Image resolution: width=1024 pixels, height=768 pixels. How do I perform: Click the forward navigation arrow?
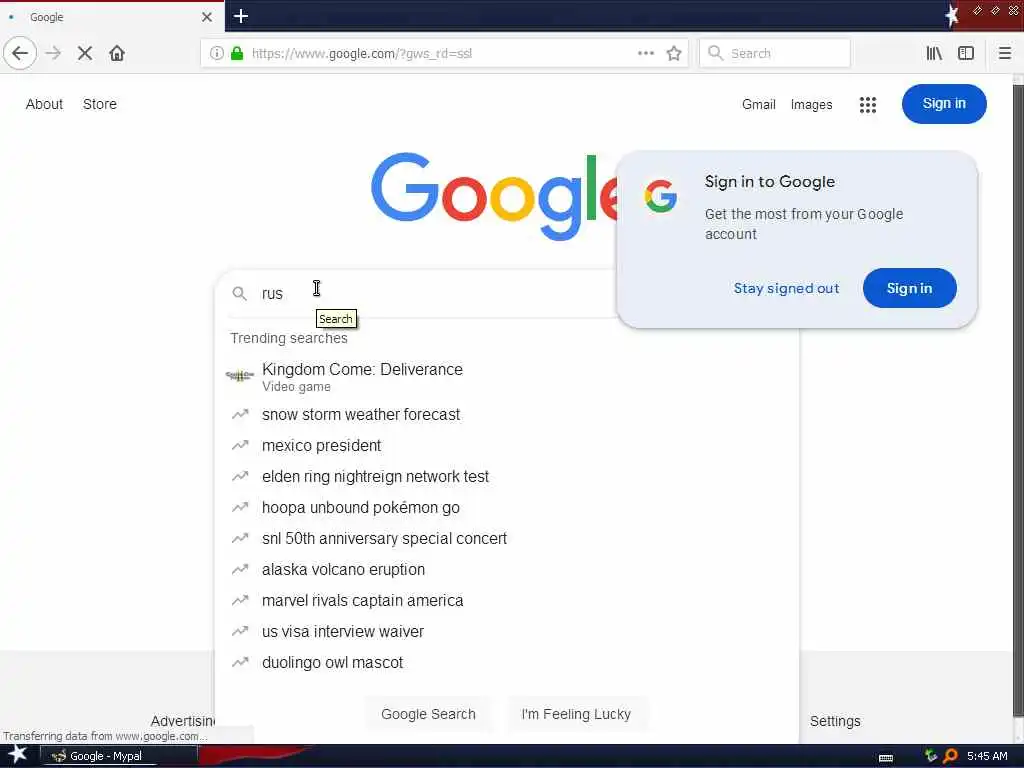tap(54, 53)
